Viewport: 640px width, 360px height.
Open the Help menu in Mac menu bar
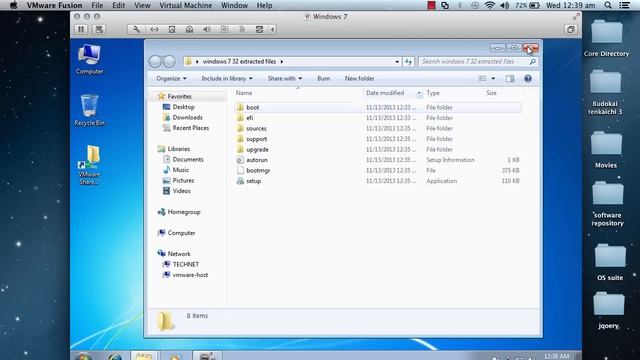[x=264, y=5]
